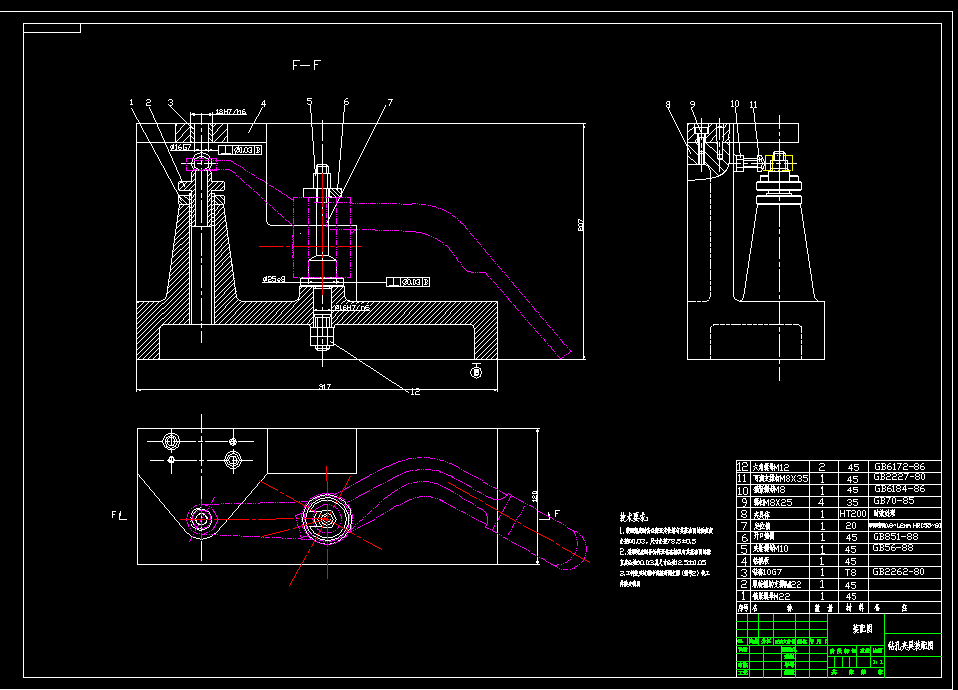Click the 装配图 label in title block
This screenshot has height=690, width=958.
coord(863,628)
